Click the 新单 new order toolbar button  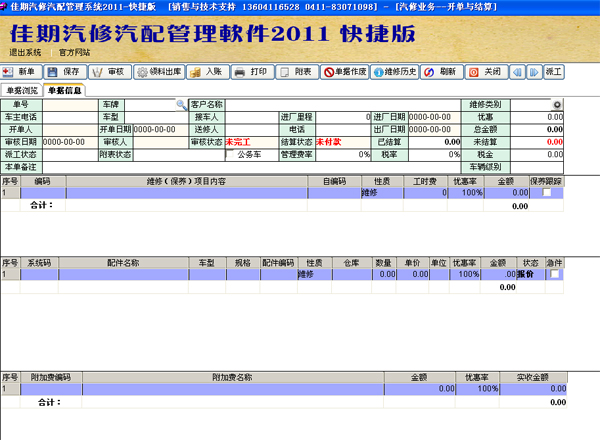[21, 72]
